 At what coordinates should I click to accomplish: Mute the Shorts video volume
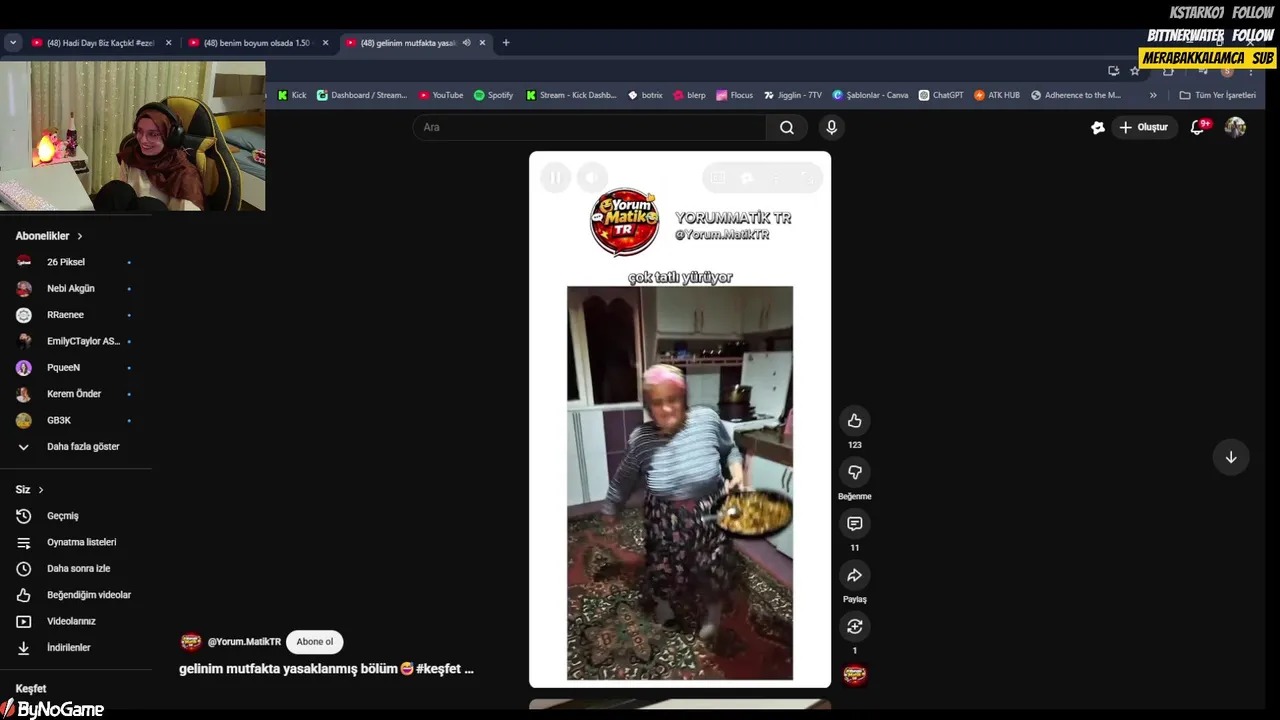pos(592,178)
